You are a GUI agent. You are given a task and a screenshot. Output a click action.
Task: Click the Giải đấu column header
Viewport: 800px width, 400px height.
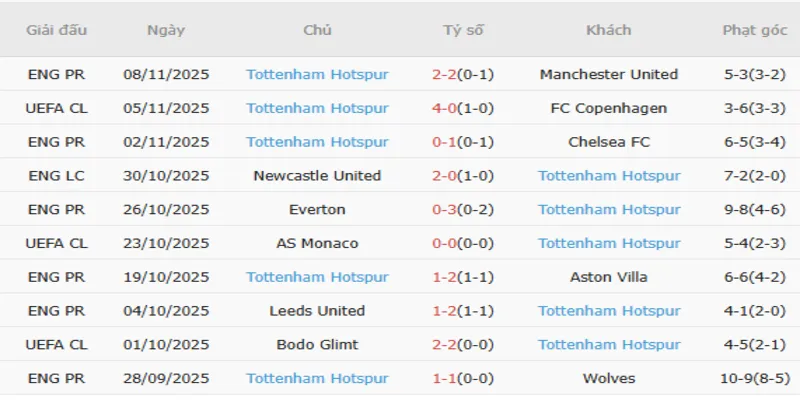pyautogui.click(x=57, y=30)
